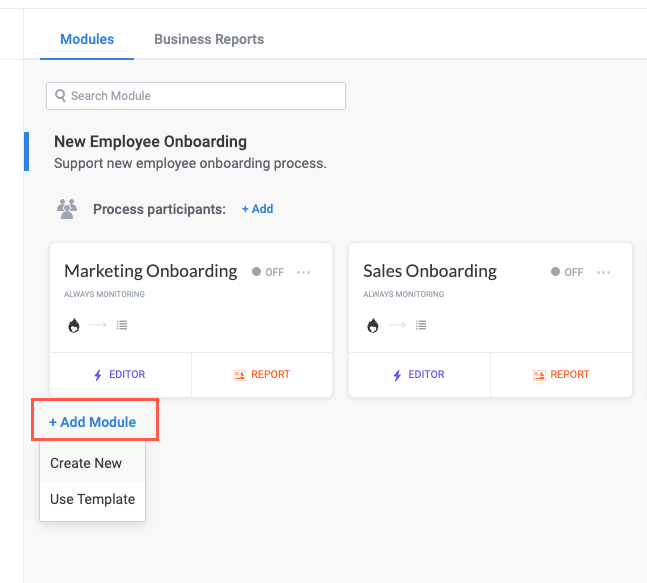Click the fire trigger icon in Sales Onboarding
This screenshot has height=583, width=647.
[372, 325]
